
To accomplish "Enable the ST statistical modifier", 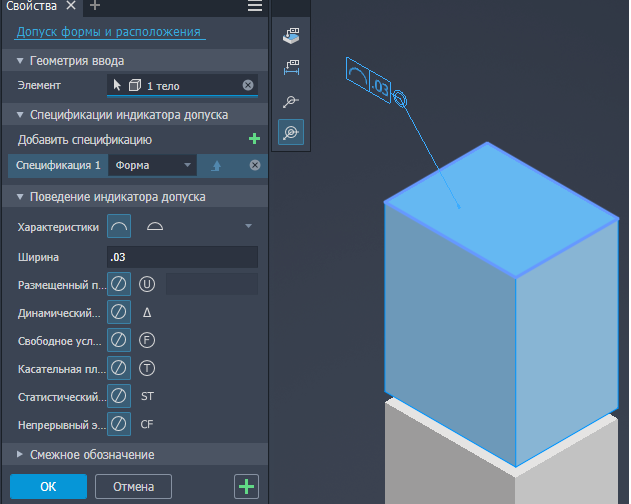I will coord(147,397).
